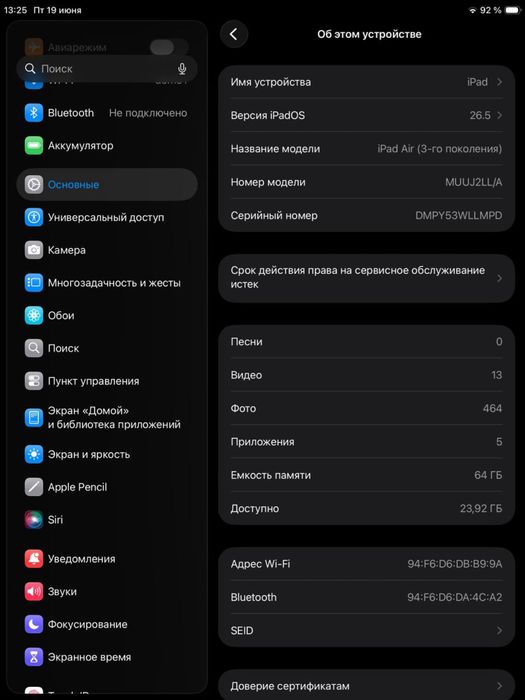Expand Версия iPadOS chevron
The height and width of the screenshot is (700, 525).
click(499, 116)
